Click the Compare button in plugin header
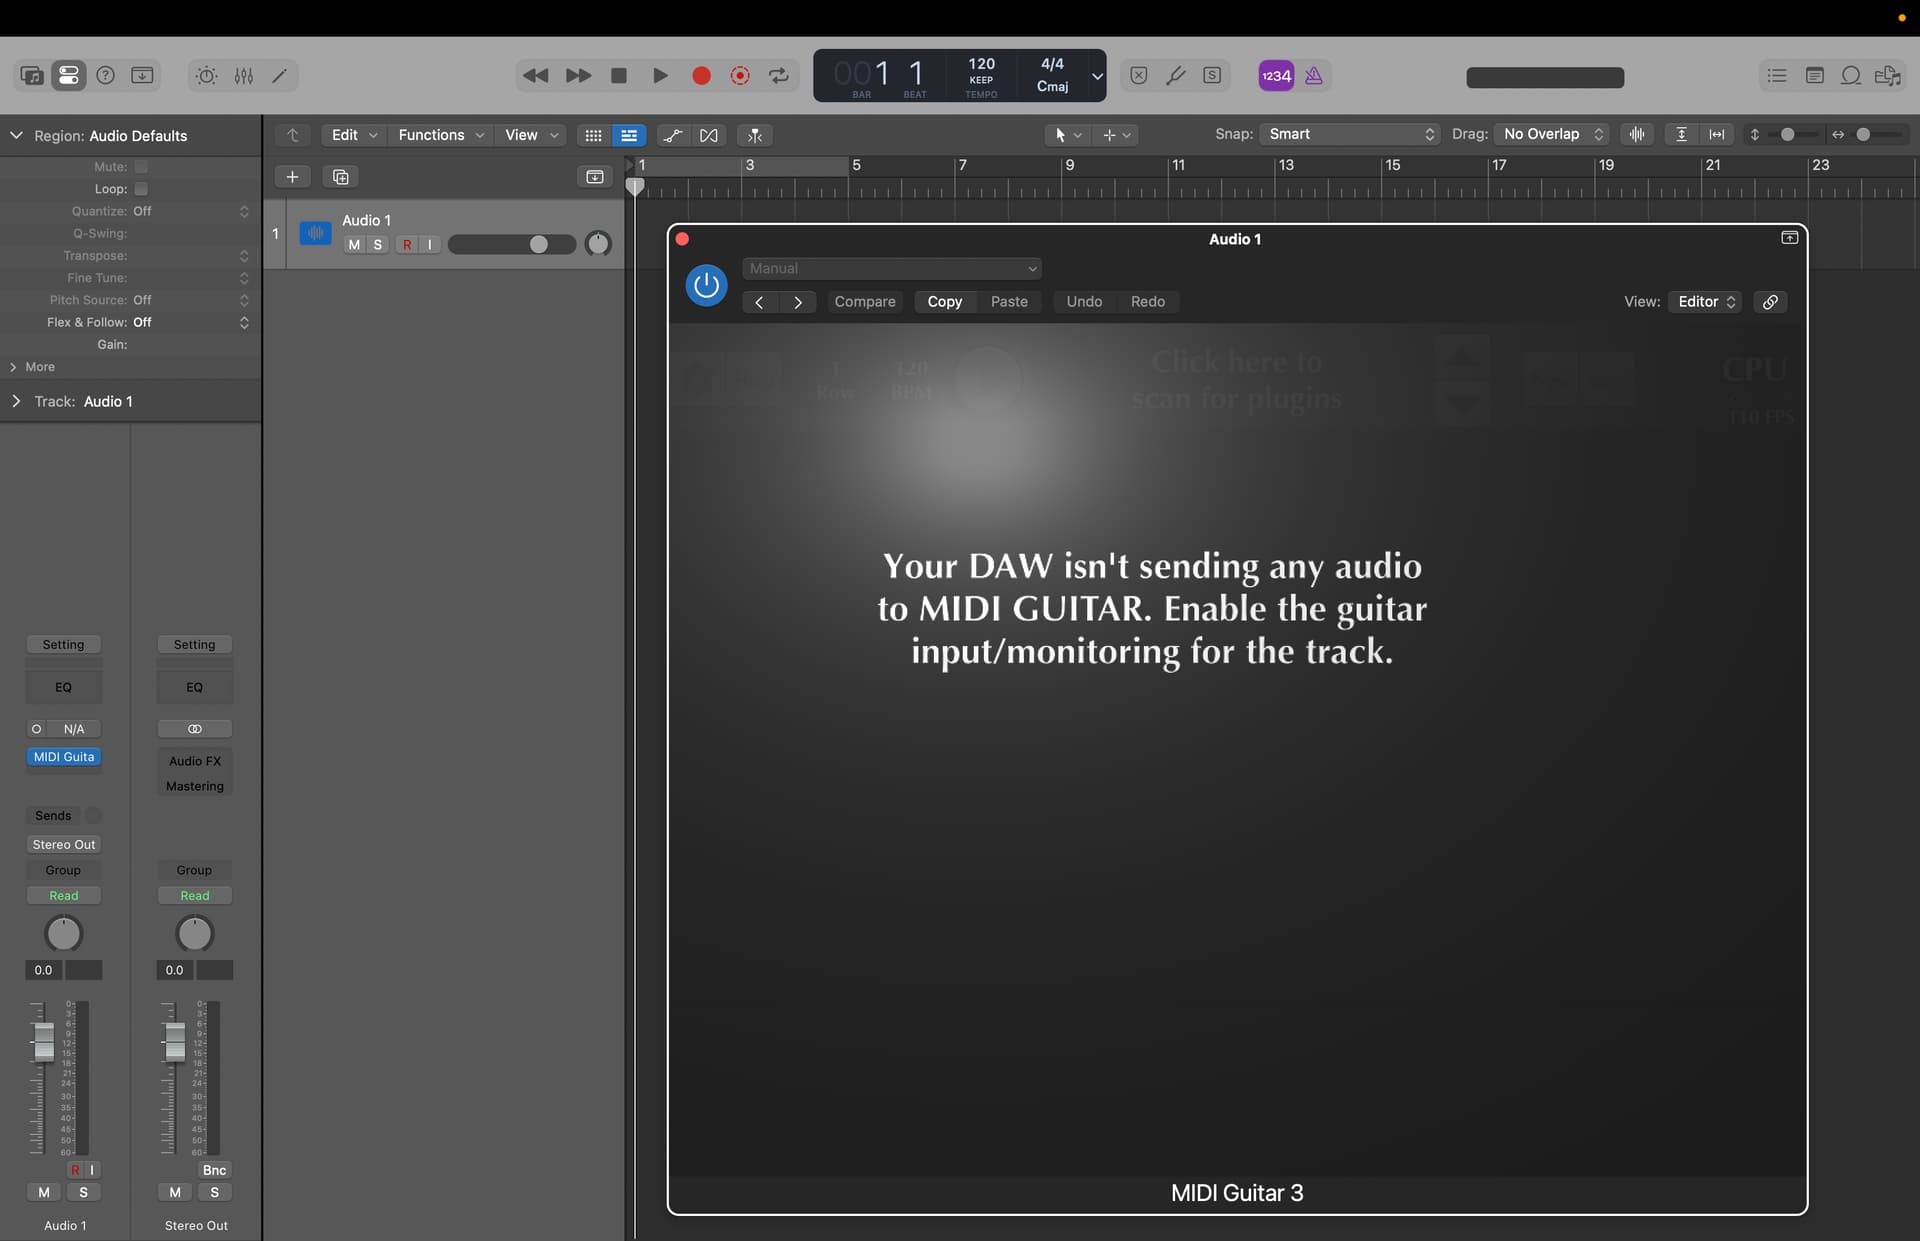Image resolution: width=1920 pixels, height=1241 pixels. point(864,302)
